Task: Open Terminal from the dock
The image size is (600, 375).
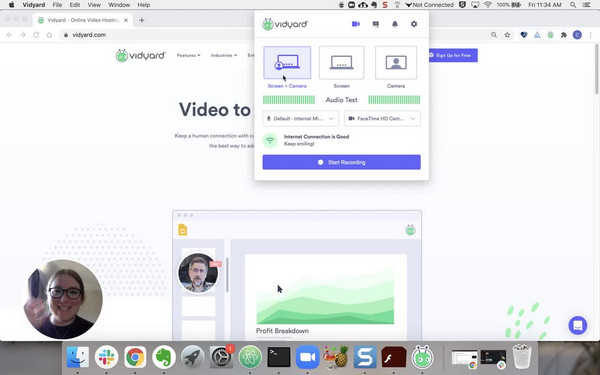Action: [x=279, y=357]
